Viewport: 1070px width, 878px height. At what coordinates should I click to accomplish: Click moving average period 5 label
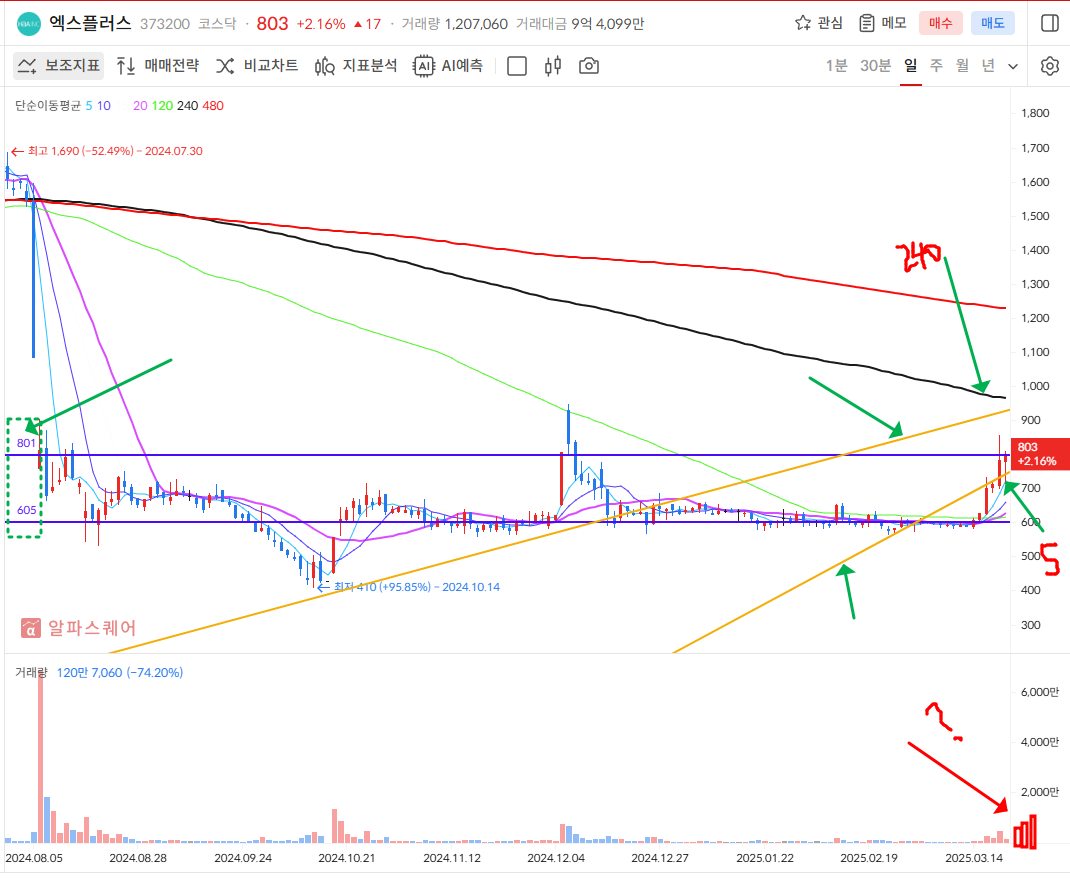click(89, 106)
